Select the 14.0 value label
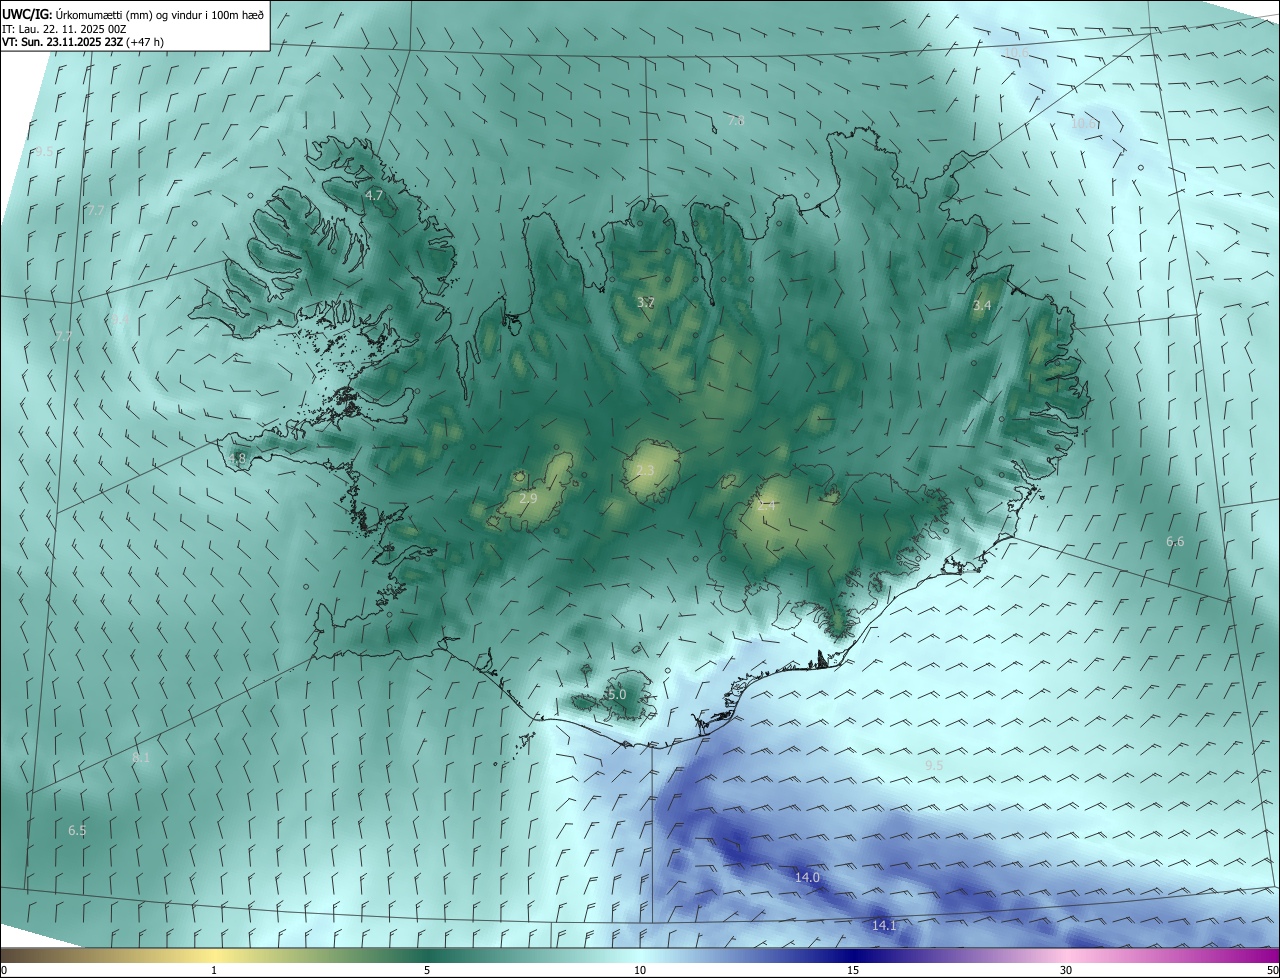The height and width of the screenshot is (978, 1280). [x=807, y=877]
